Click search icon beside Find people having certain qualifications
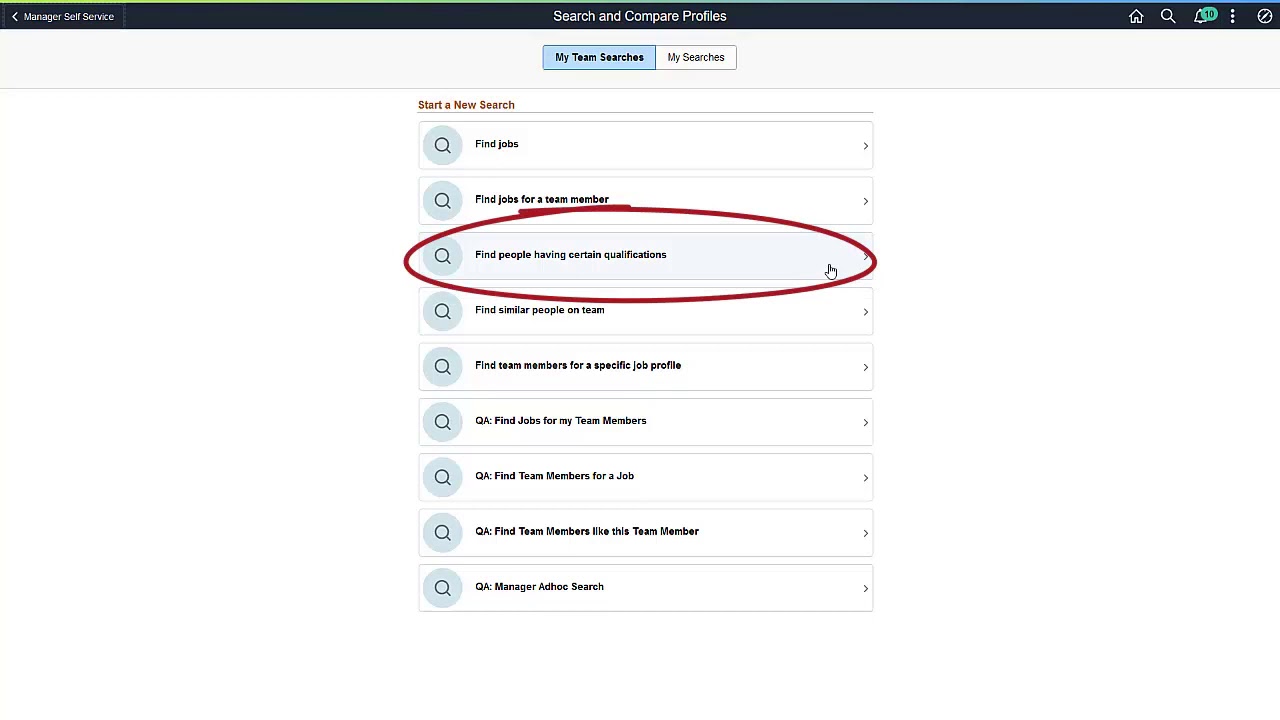Screen dimensions: 1280x720 click(x=442, y=256)
